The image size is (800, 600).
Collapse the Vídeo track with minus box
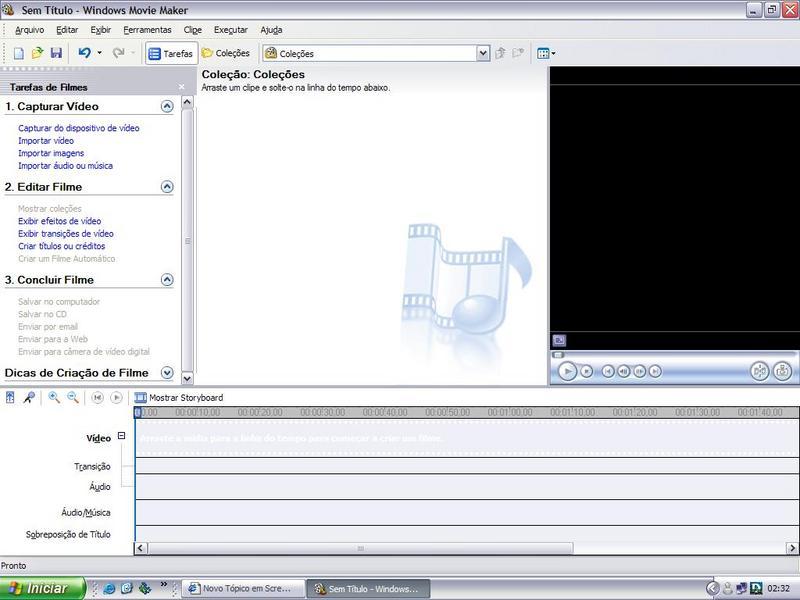(121, 436)
